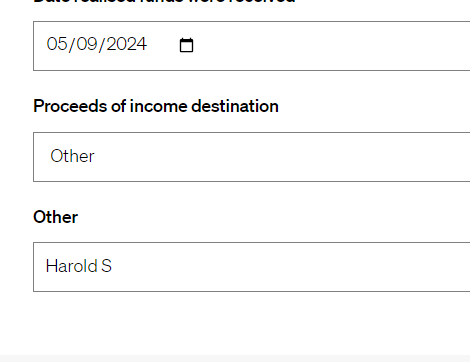Focus the Other text field containing Harold S

pos(252,267)
